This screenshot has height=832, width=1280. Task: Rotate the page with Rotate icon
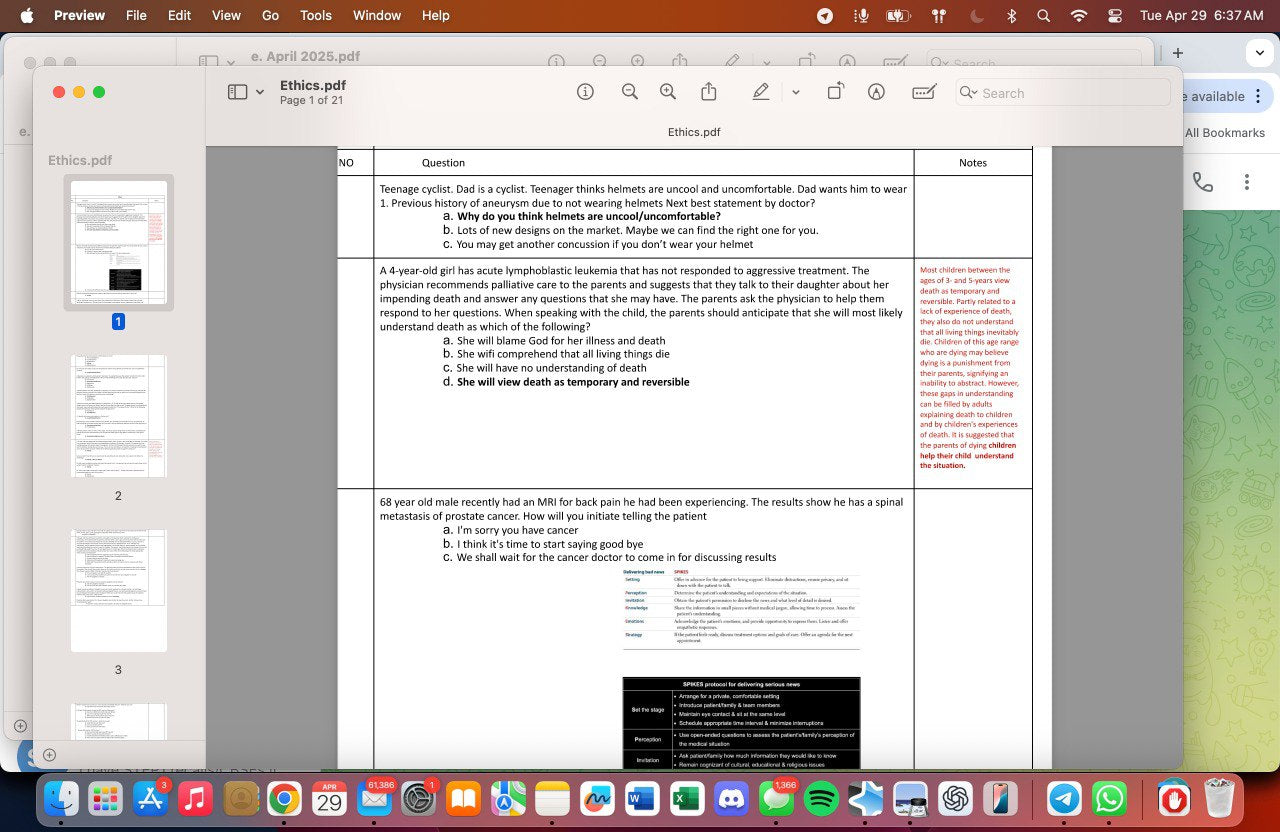click(835, 92)
